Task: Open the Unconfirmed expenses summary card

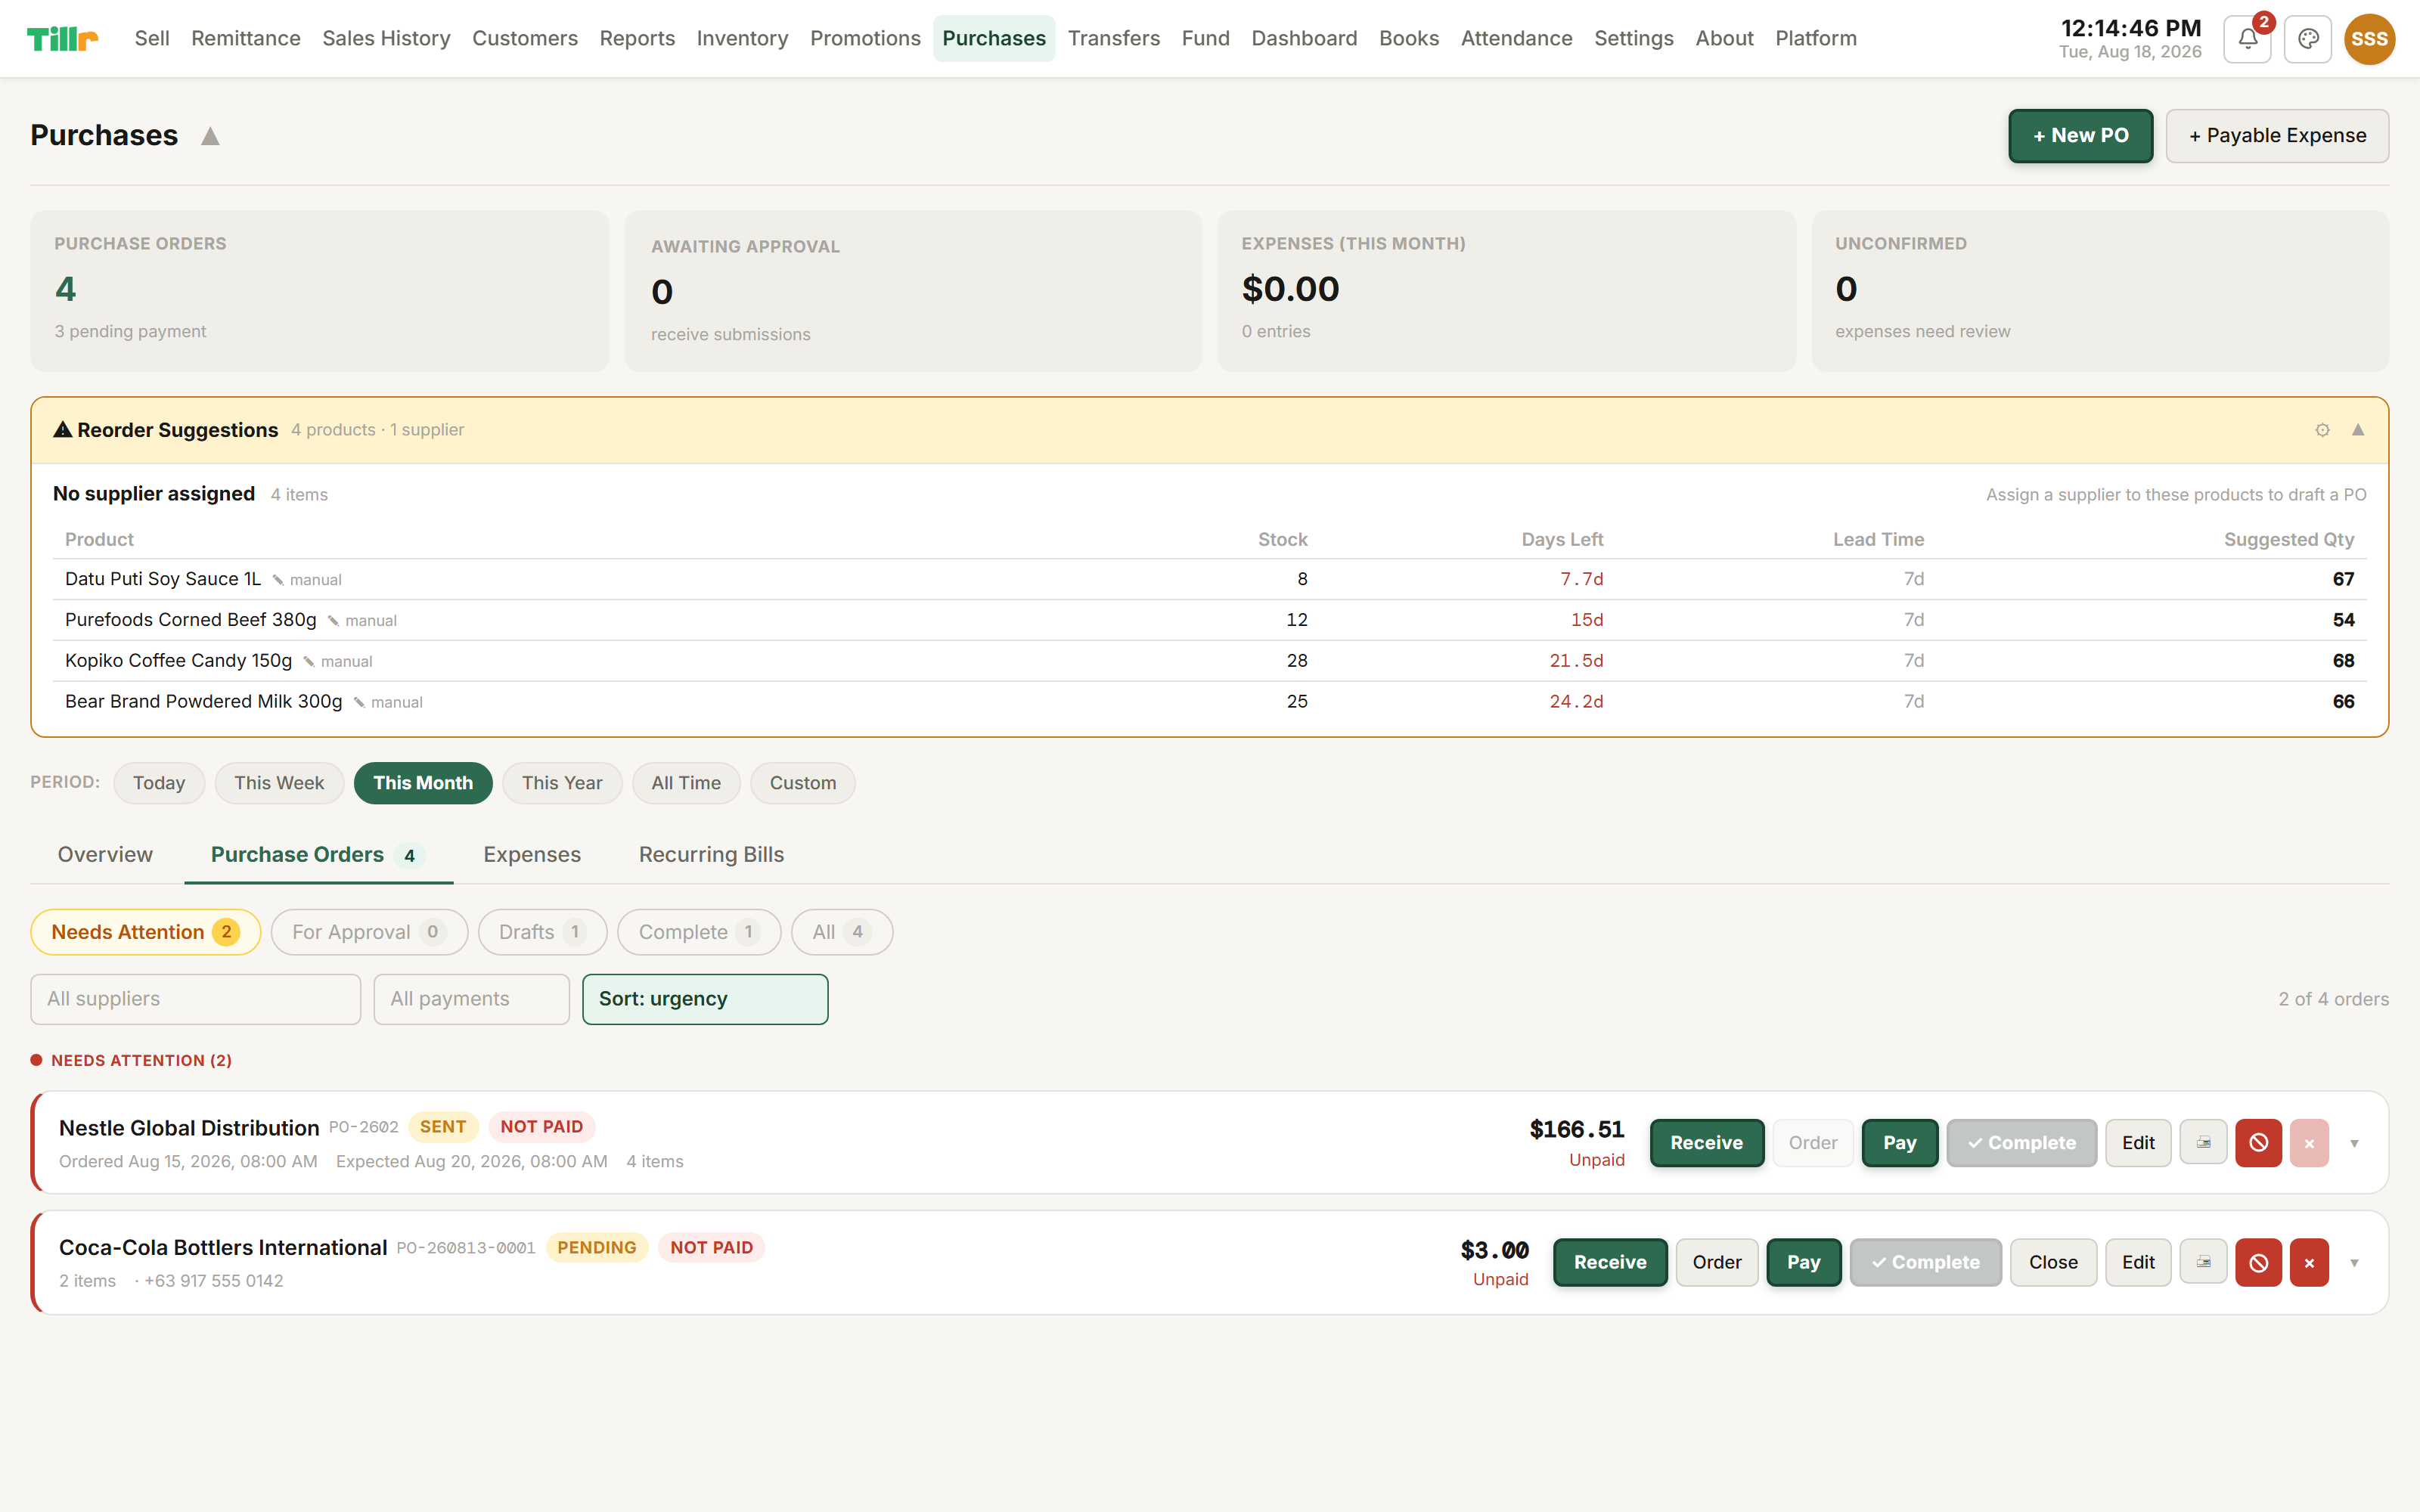Action: pyautogui.click(x=2100, y=291)
